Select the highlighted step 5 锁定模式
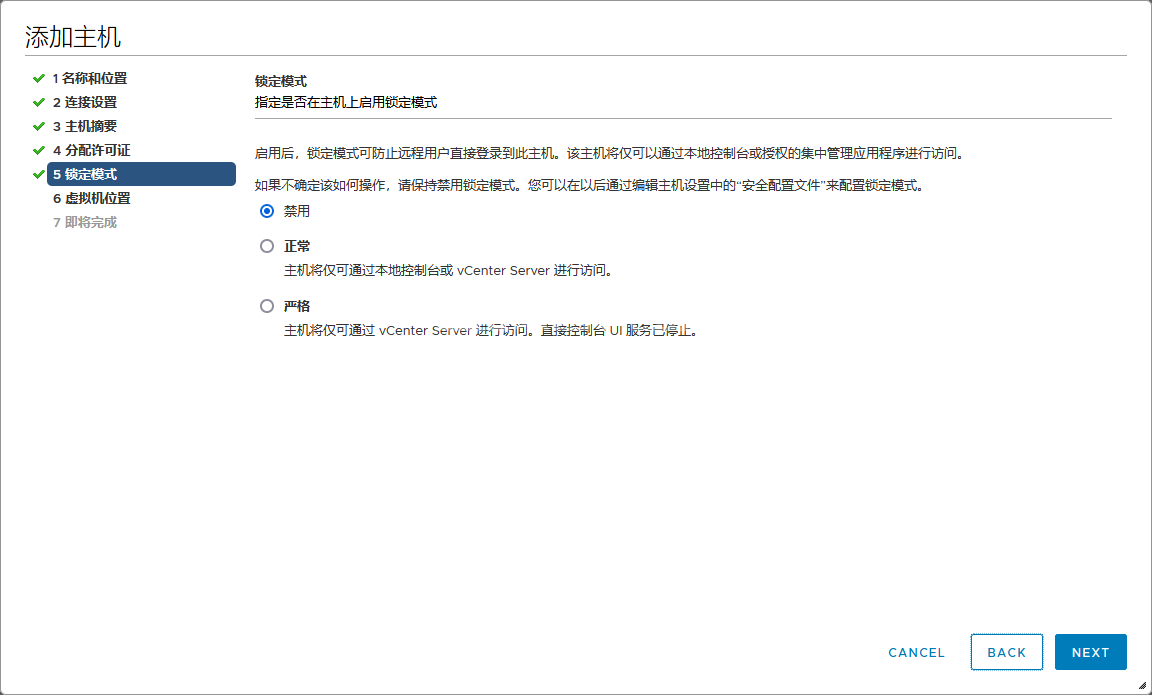The width and height of the screenshot is (1152, 695). 140,174
